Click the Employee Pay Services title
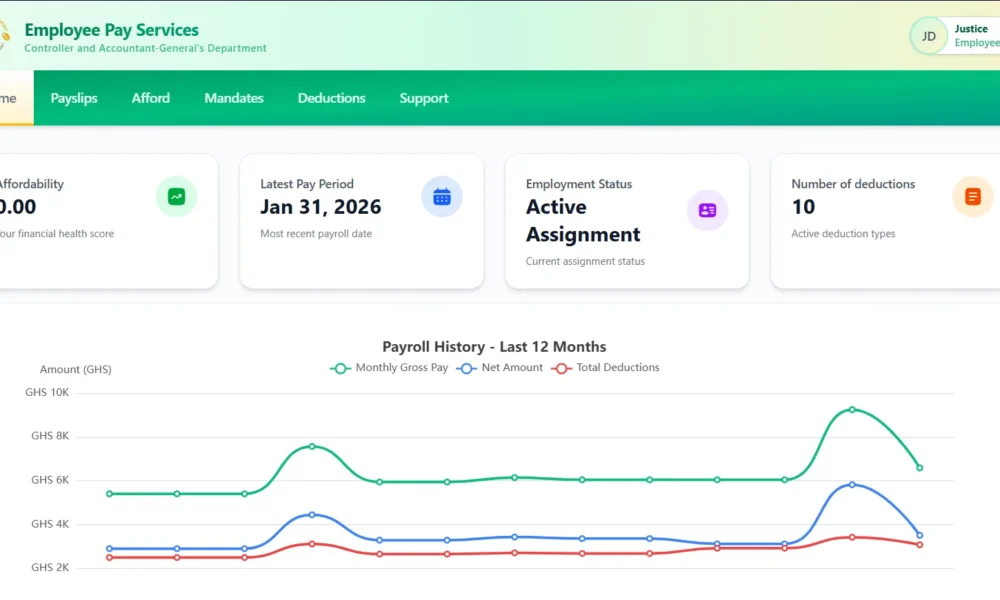The width and height of the screenshot is (1000, 600). click(111, 30)
